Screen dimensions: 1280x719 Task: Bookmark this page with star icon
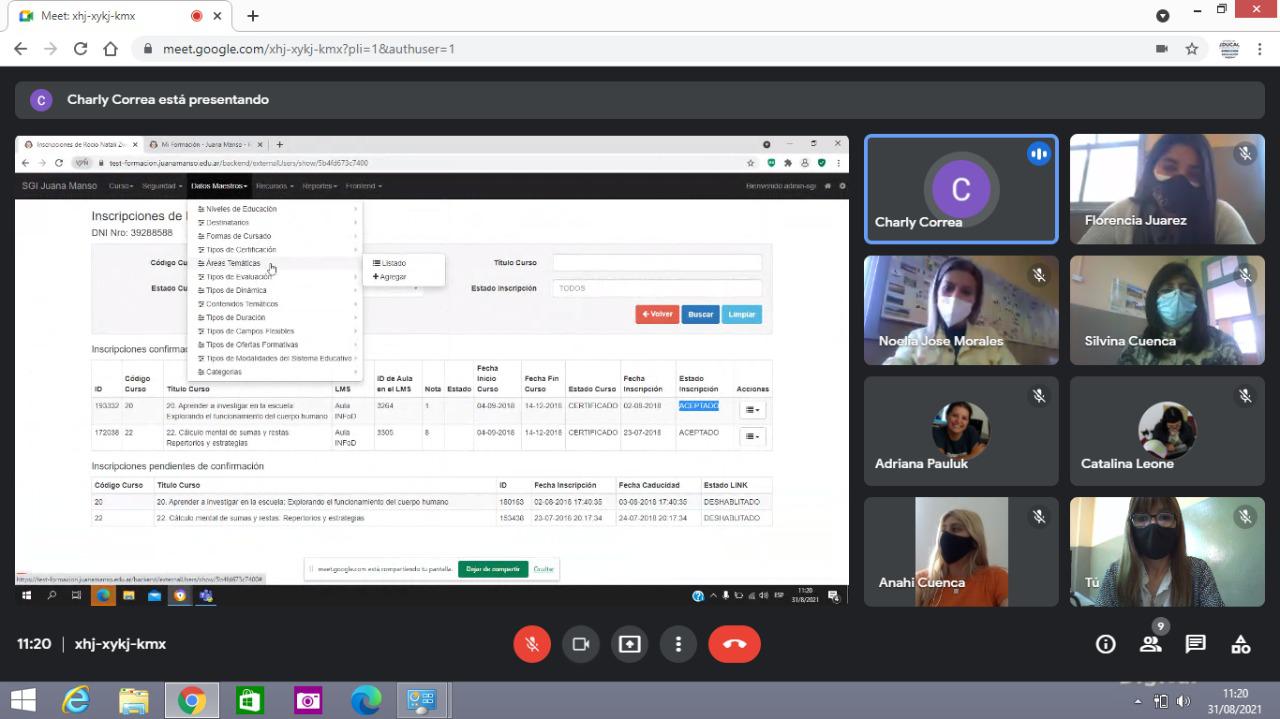[1192, 49]
